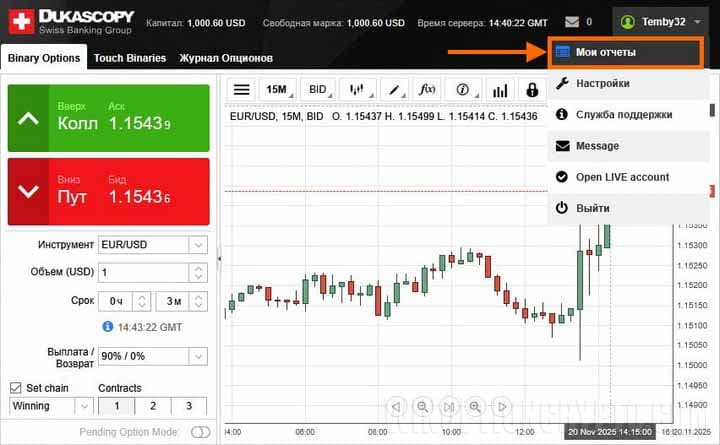Click the Капитал 1,000.60 USD value
The height and width of the screenshot is (445, 720).
click(216, 23)
